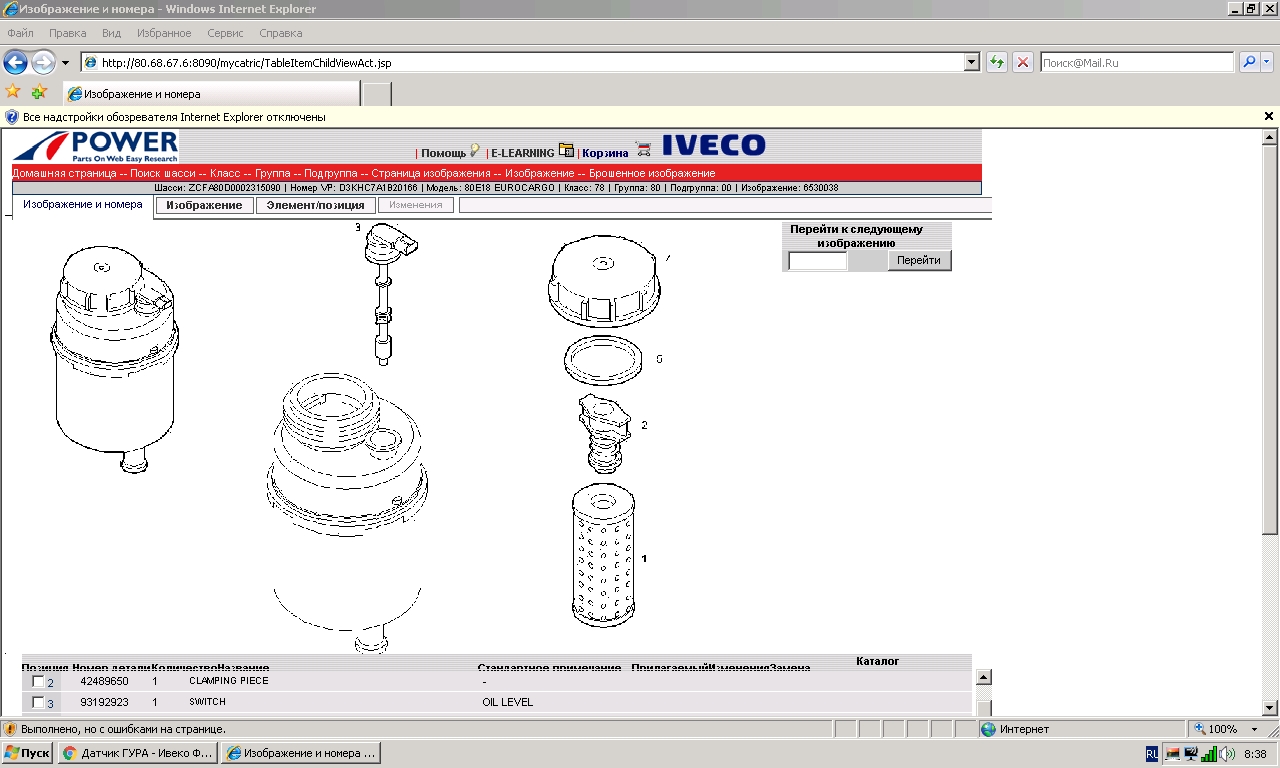Click the IE Back navigation arrow
The width and height of the screenshot is (1280, 768).
coord(15,62)
